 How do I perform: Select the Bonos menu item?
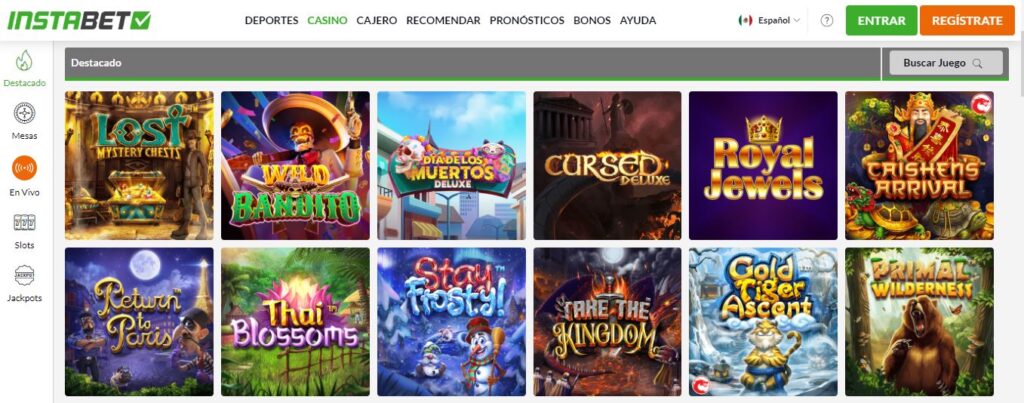(592, 20)
